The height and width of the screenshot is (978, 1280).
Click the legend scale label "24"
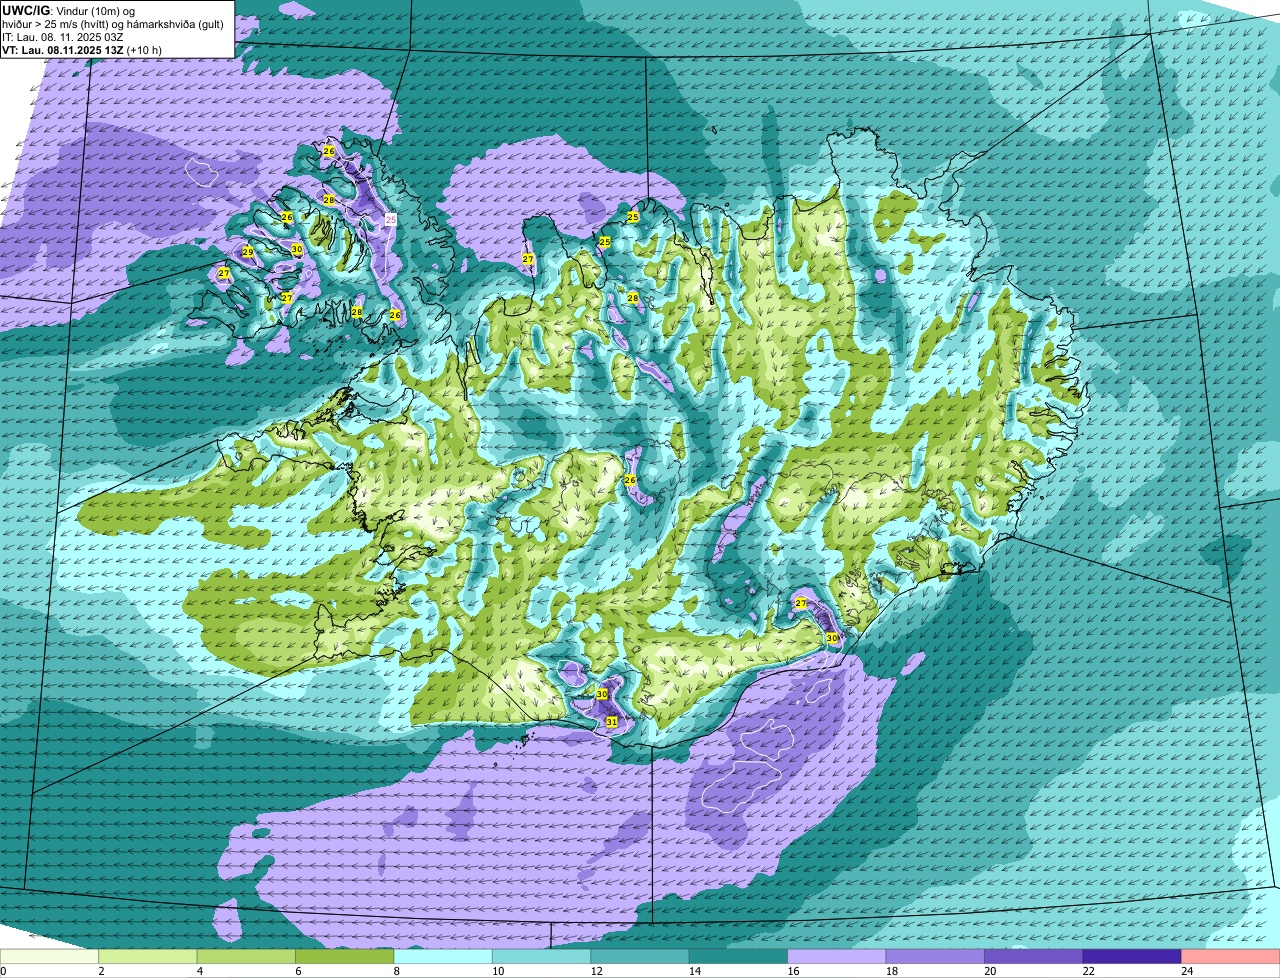[1187, 971]
